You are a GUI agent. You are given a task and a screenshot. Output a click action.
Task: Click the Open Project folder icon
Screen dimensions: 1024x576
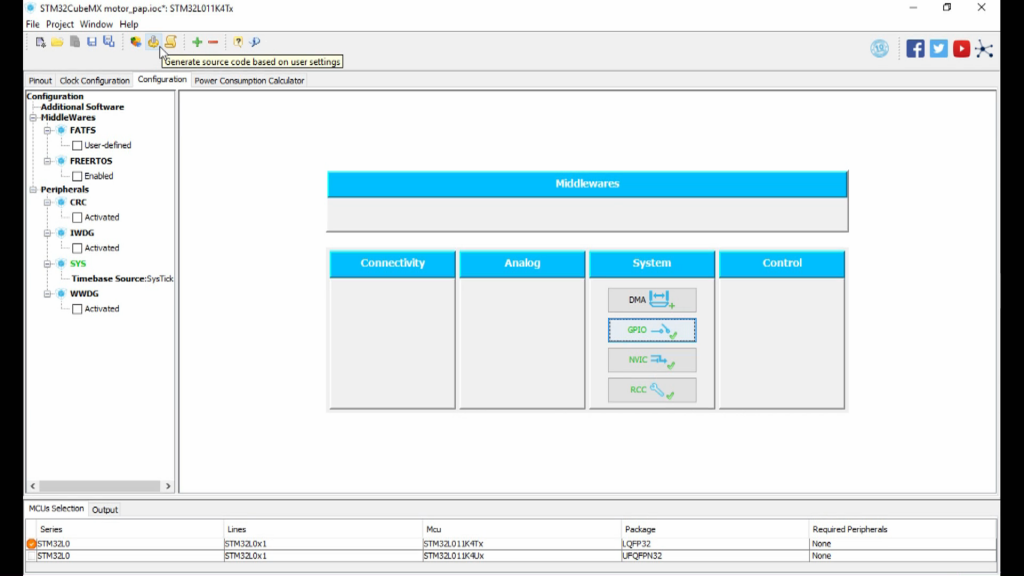[x=57, y=42]
